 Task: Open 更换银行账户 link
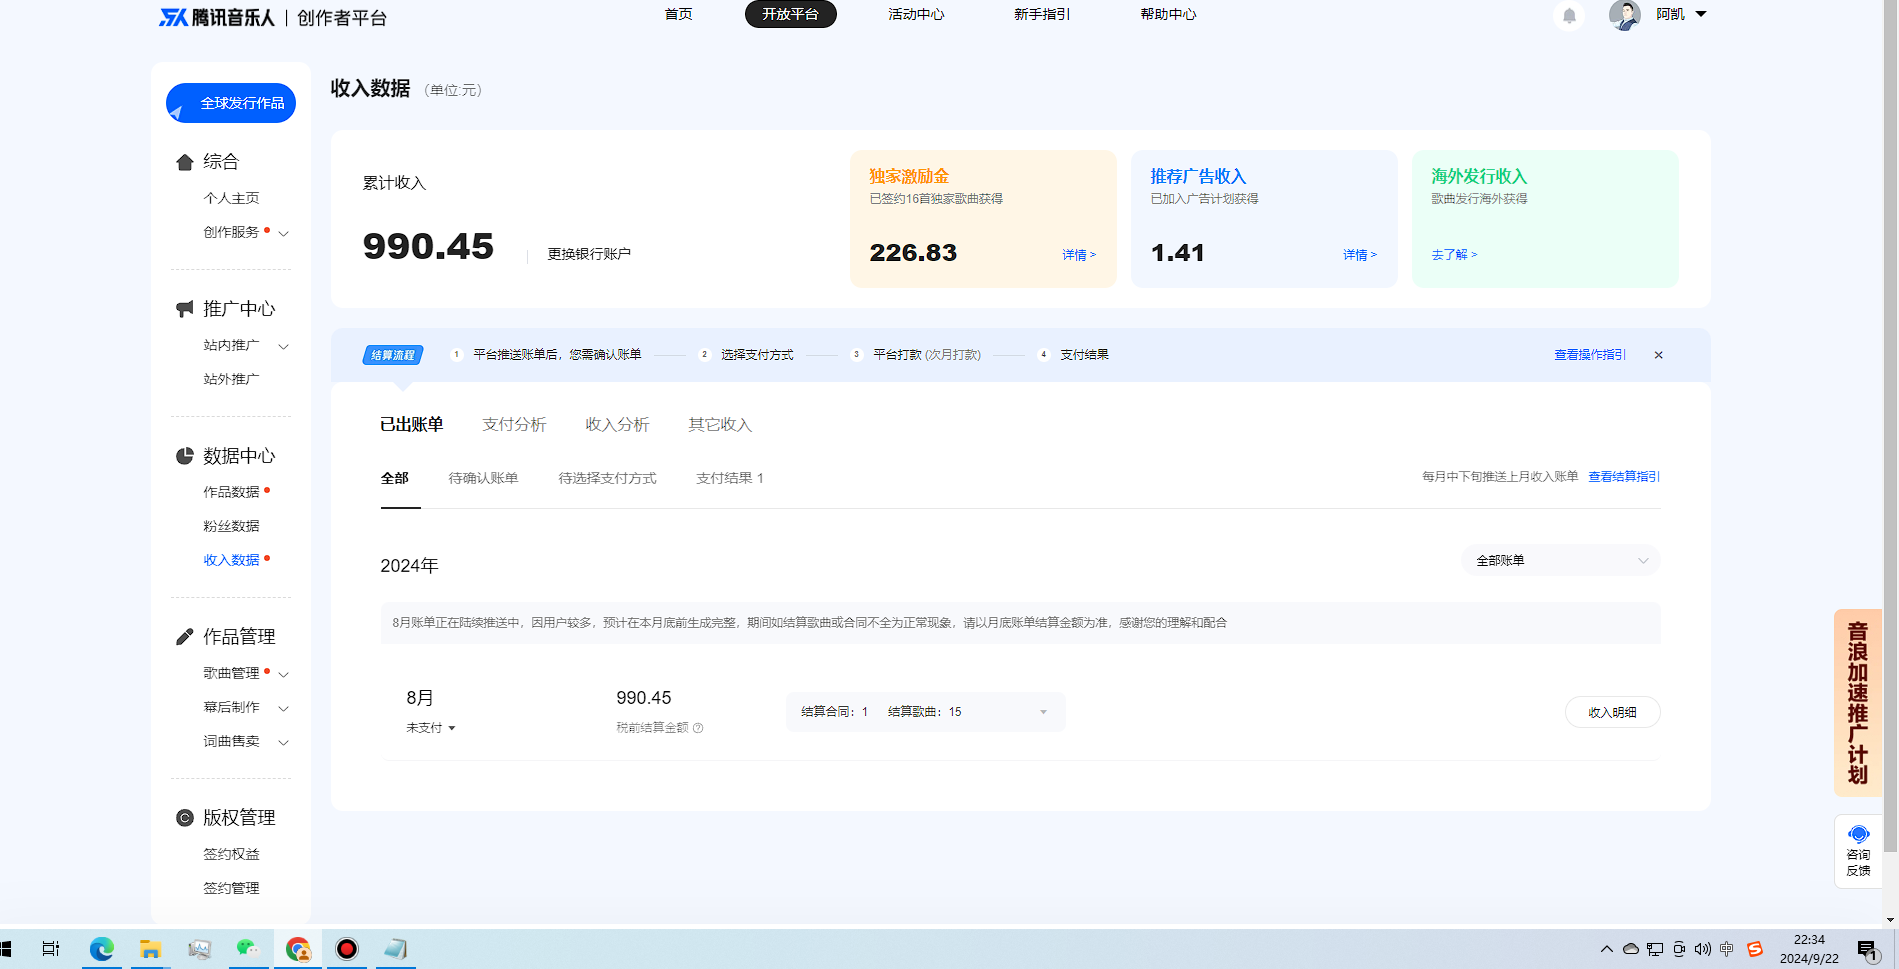tap(589, 253)
